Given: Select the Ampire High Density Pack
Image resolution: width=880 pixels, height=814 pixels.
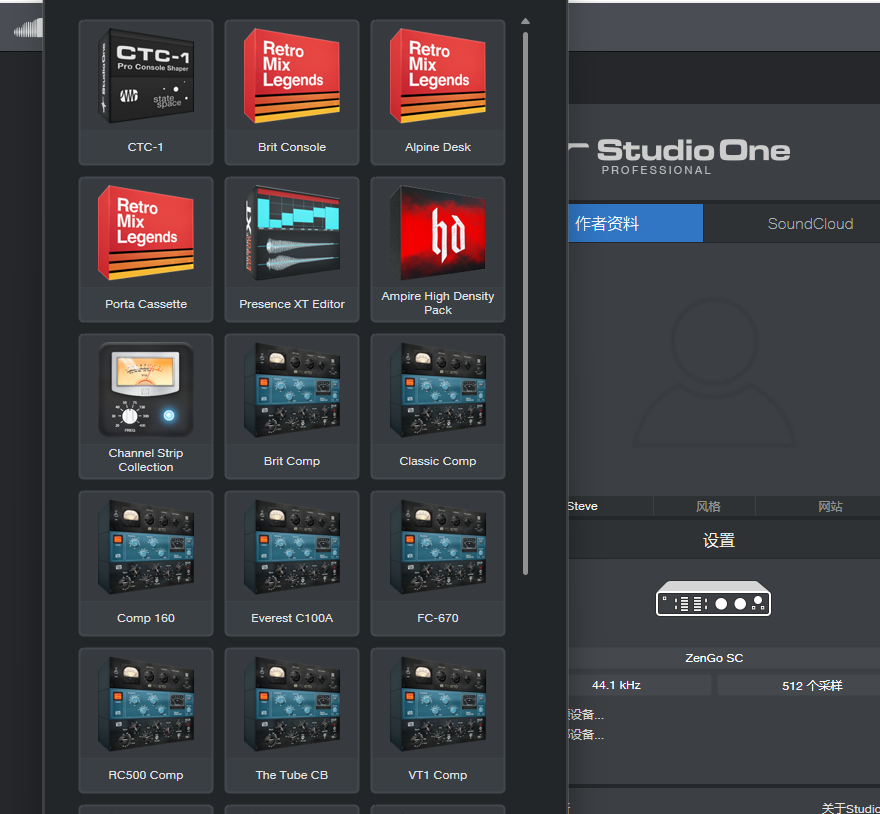Looking at the screenshot, I should pyautogui.click(x=438, y=250).
